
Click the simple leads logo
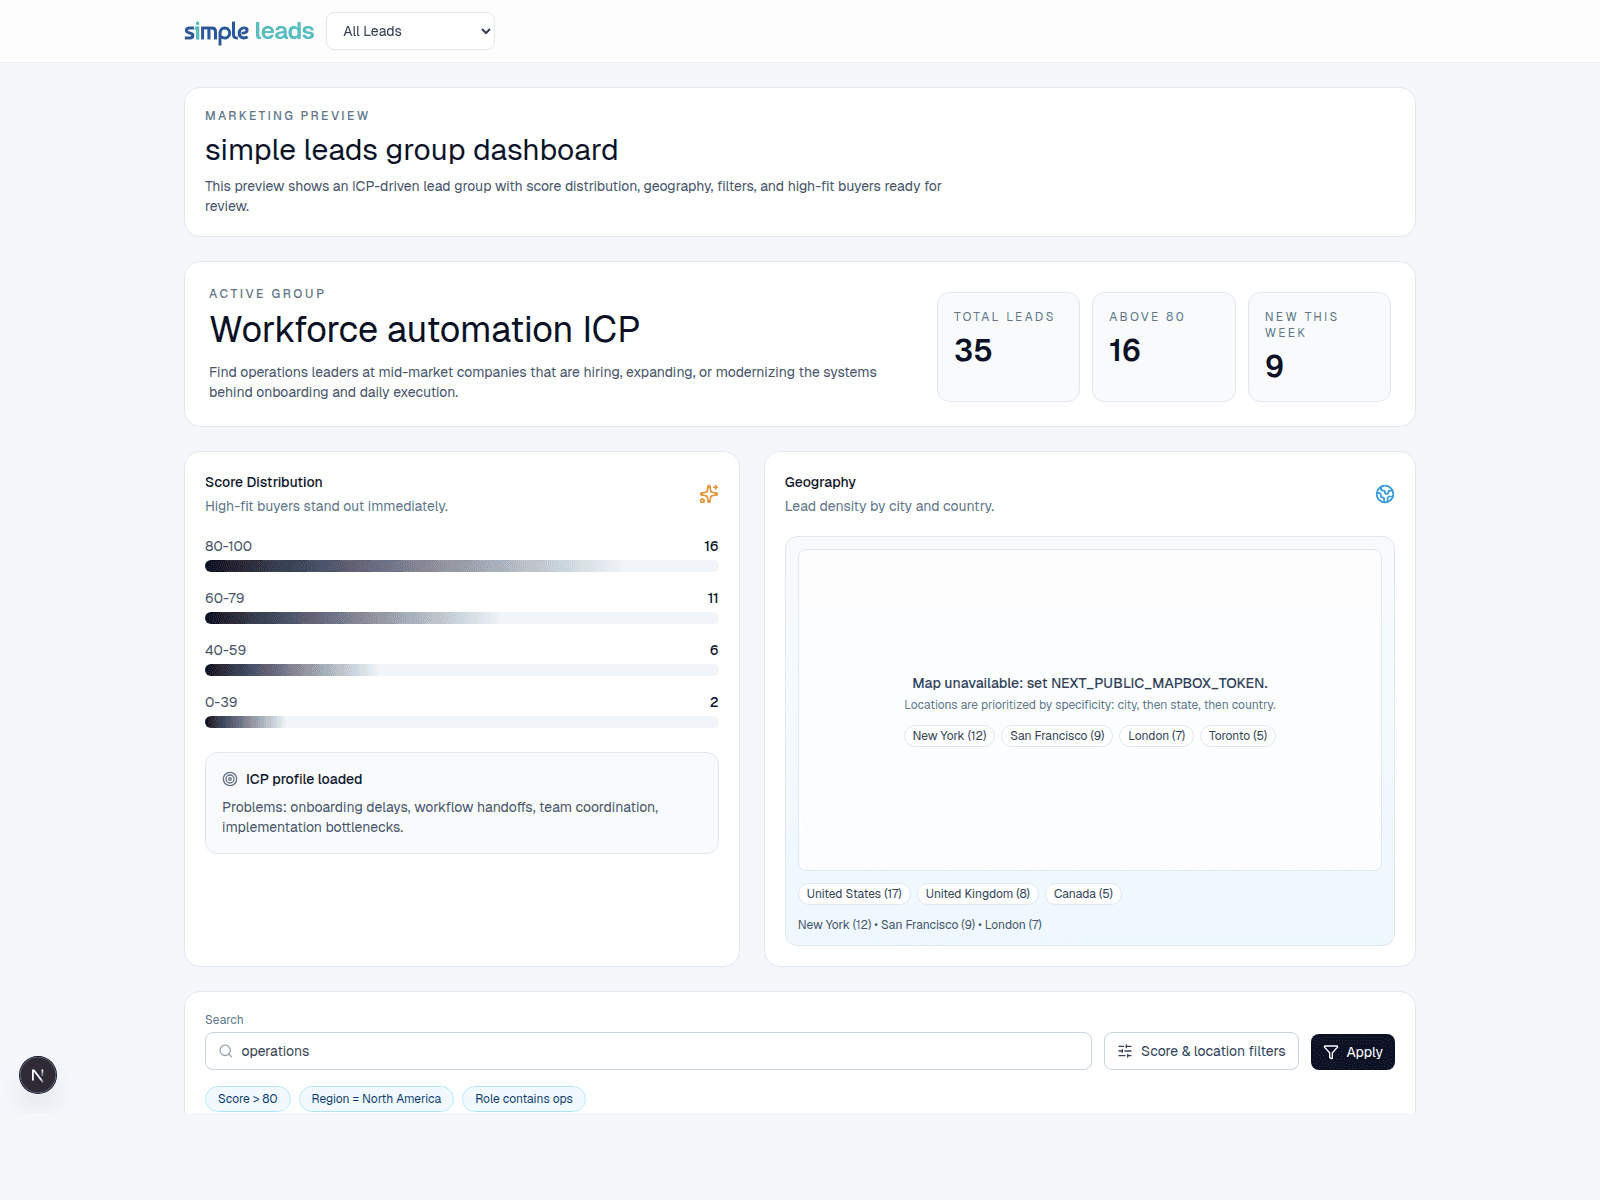pyautogui.click(x=248, y=31)
